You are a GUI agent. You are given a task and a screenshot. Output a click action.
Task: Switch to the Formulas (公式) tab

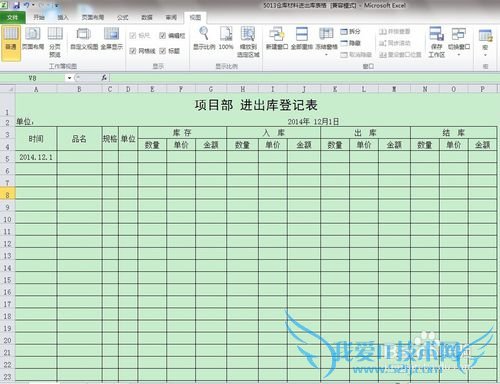(x=122, y=17)
